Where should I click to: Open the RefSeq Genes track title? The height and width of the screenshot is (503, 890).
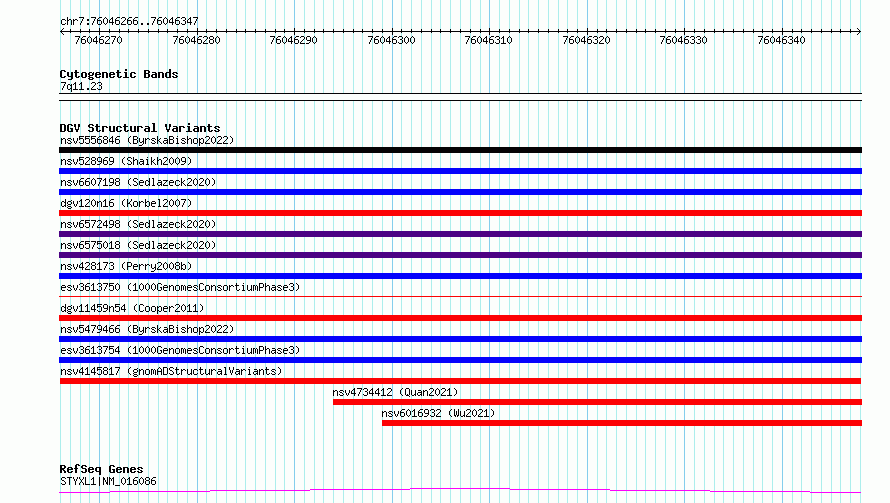pyautogui.click(x=101, y=470)
